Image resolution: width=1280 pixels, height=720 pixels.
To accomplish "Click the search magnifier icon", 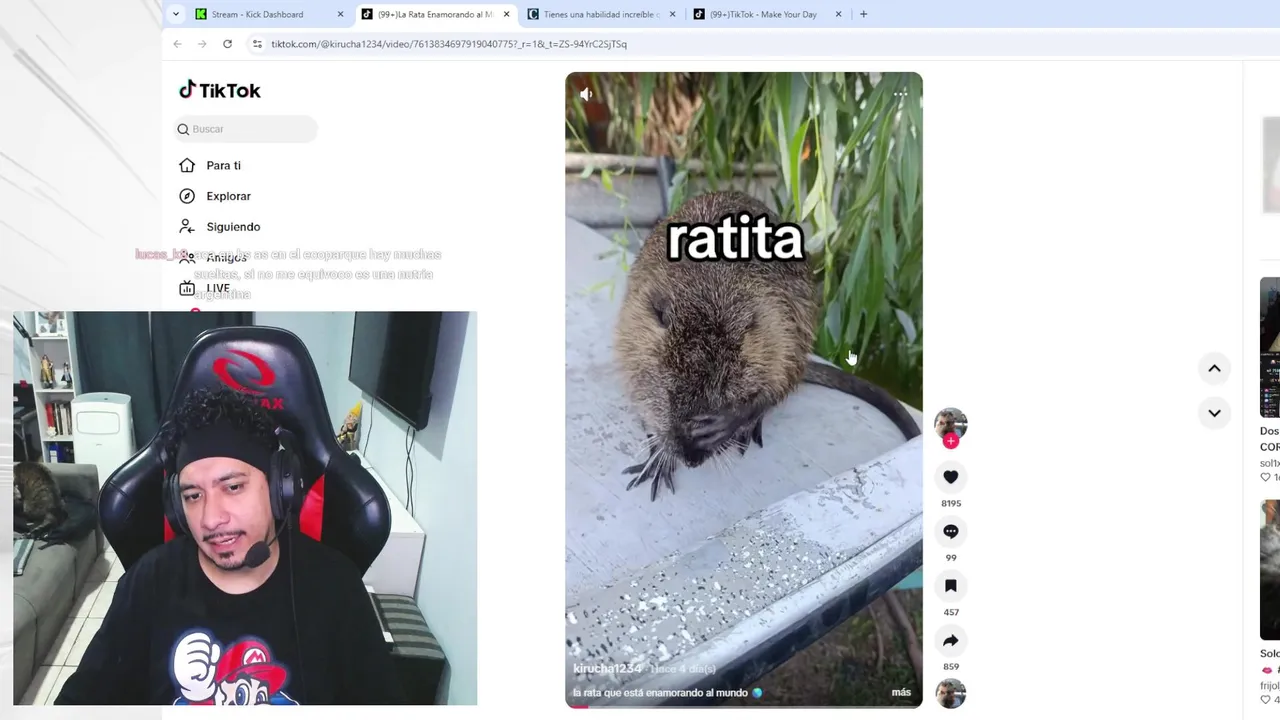I will click(183, 129).
